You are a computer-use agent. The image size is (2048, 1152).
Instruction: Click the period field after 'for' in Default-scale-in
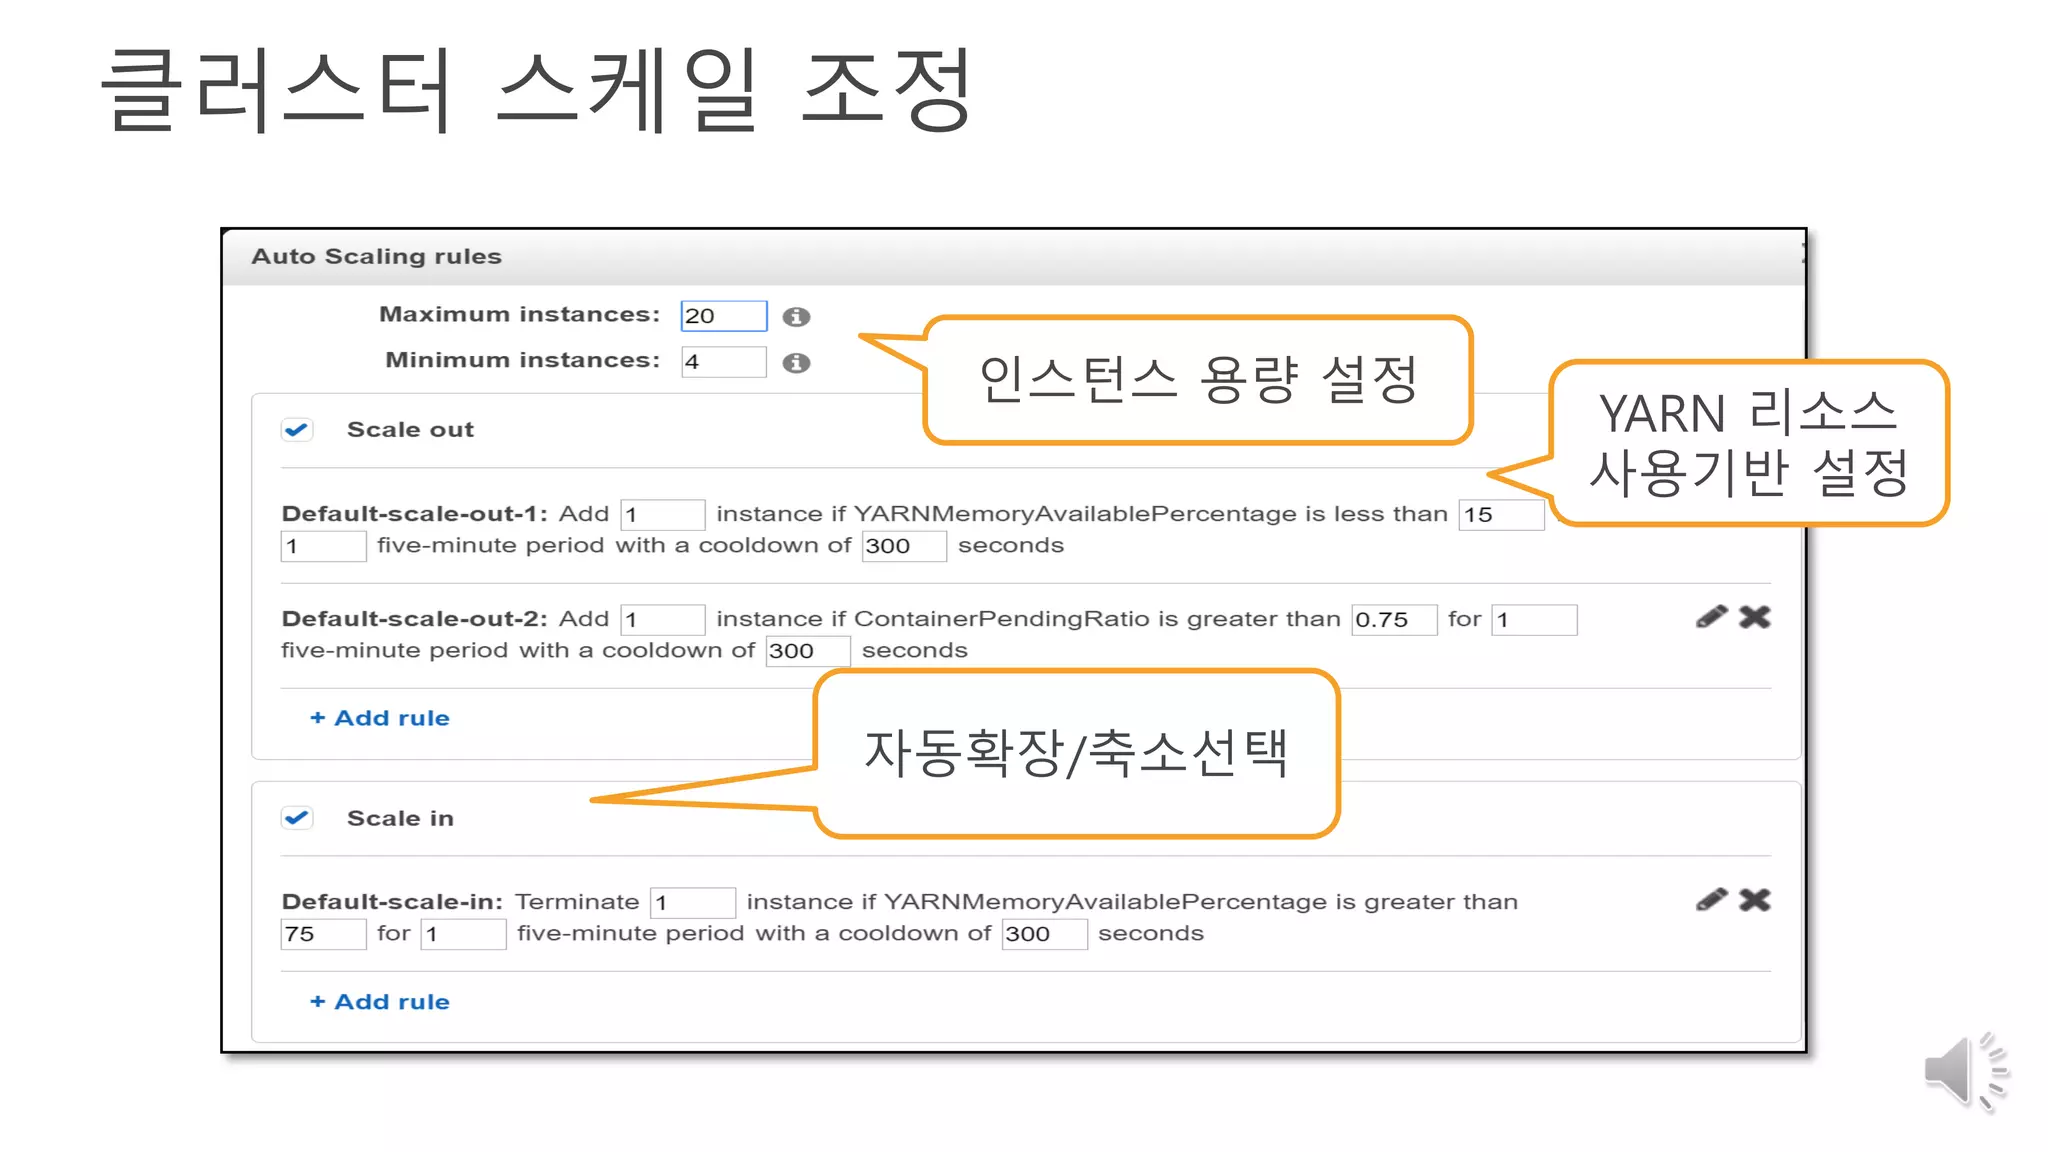coord(463,934)
